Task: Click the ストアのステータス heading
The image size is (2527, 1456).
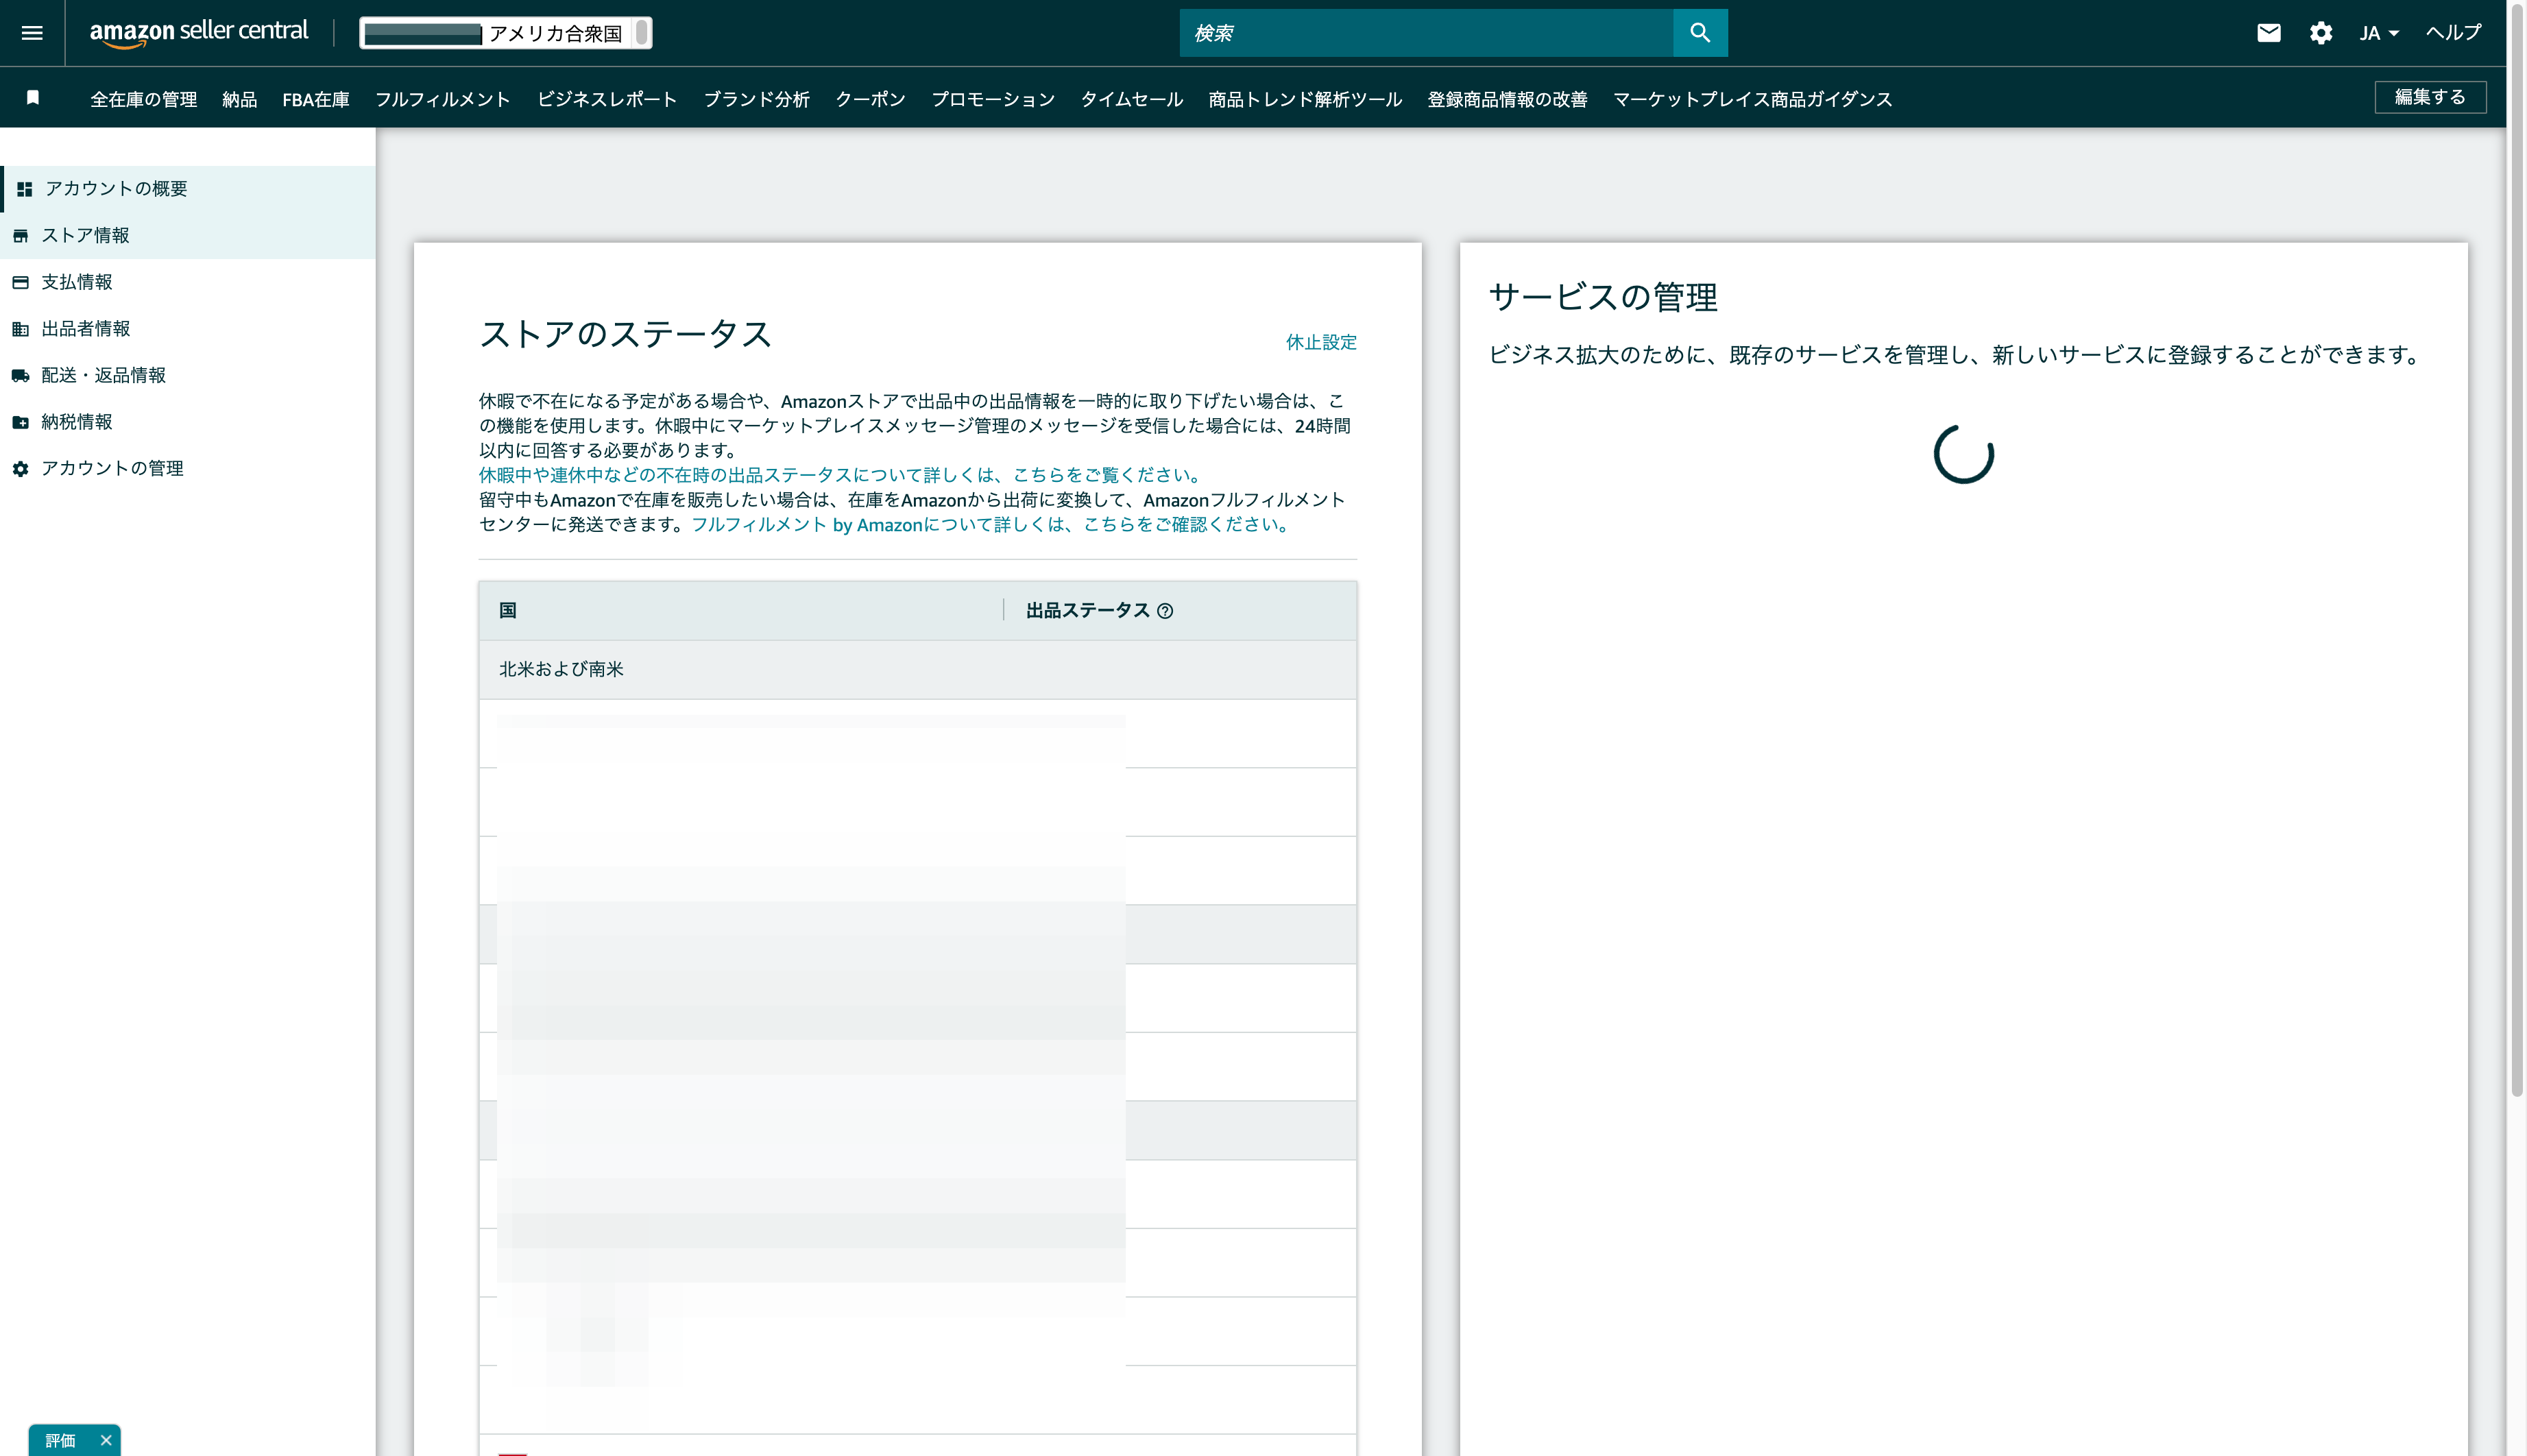Action: pyautogui.click(x=626, y=334)
